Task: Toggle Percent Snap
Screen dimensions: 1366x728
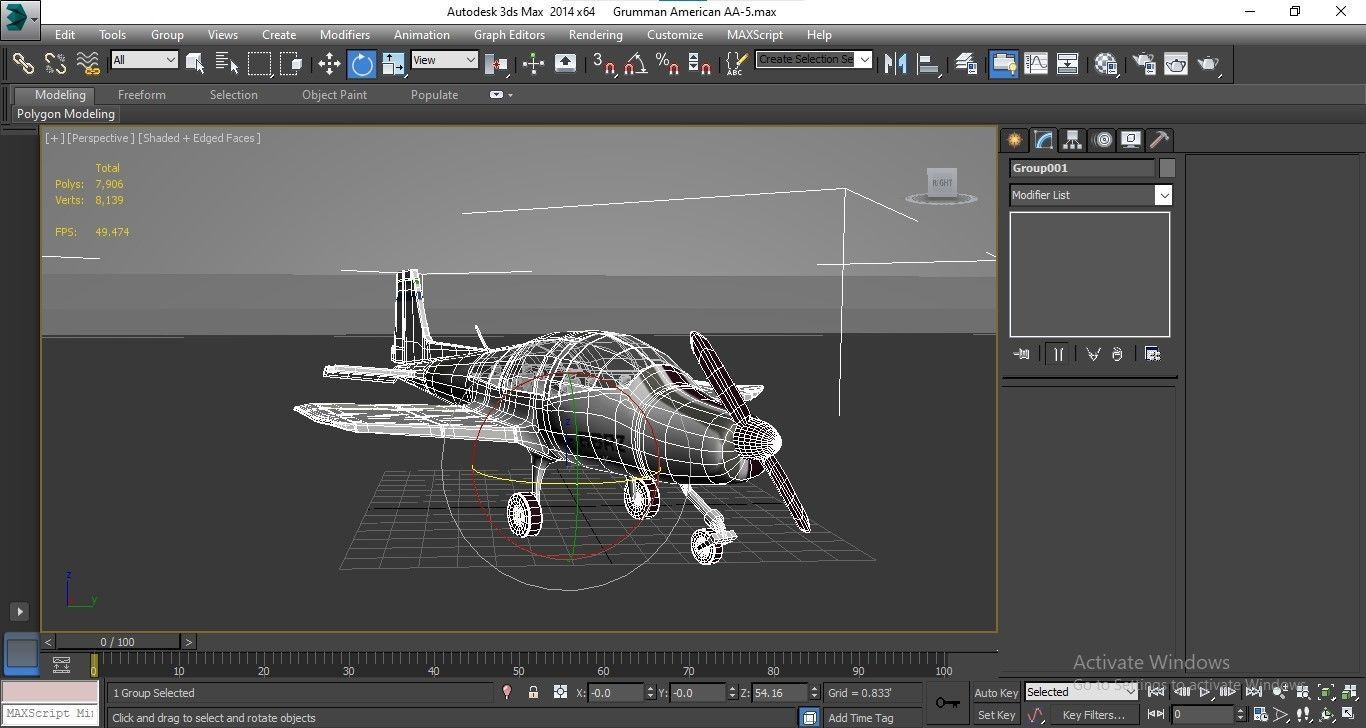Action: point(667,64)
